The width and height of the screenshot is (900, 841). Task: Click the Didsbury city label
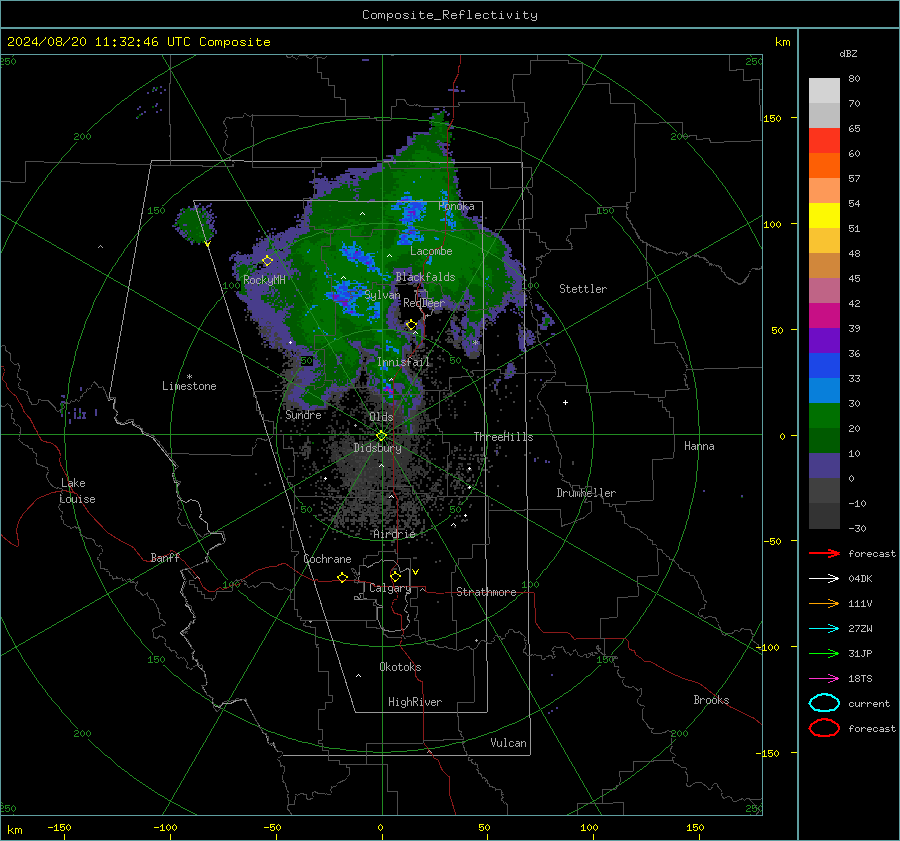[x=377, y=448]
